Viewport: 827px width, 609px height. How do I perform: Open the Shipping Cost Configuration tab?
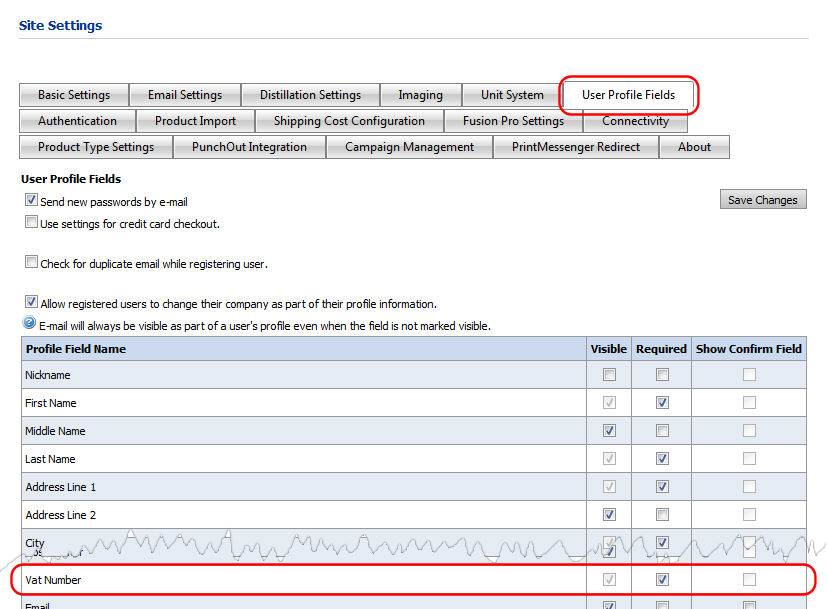pyautogui.click(x=349, y=121)
